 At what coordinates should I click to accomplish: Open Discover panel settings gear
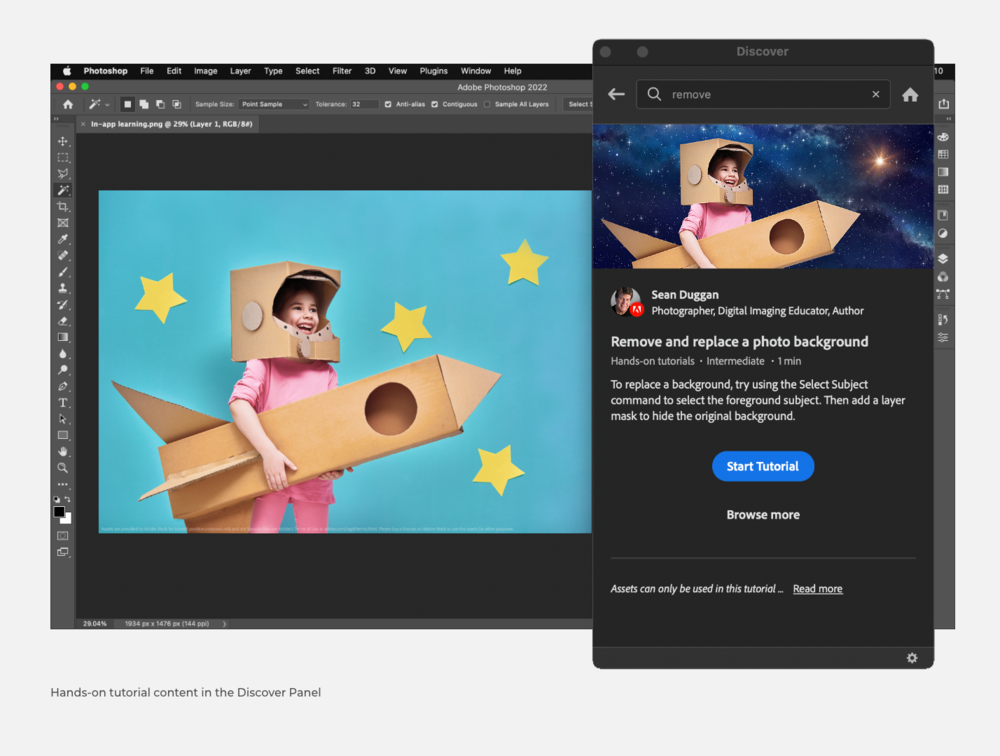(912, 657)
